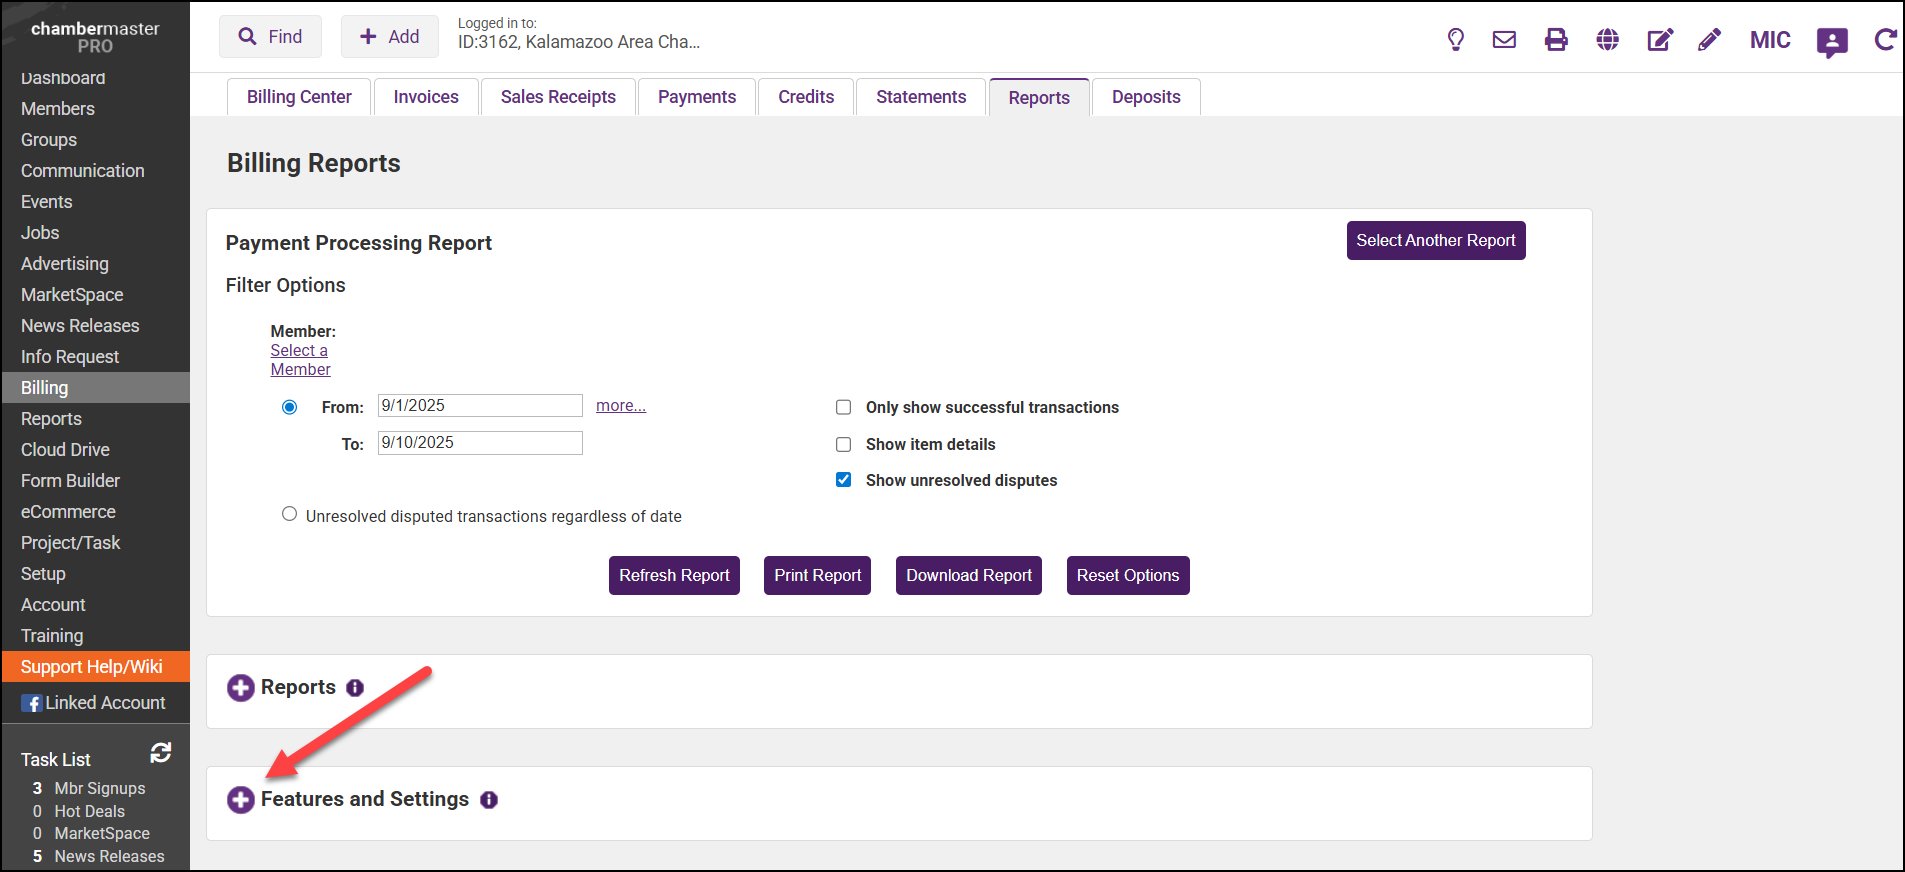The image size is (1905, 872).
Task: Expand the Reports section plus icon
Action: tap(241, 688)
